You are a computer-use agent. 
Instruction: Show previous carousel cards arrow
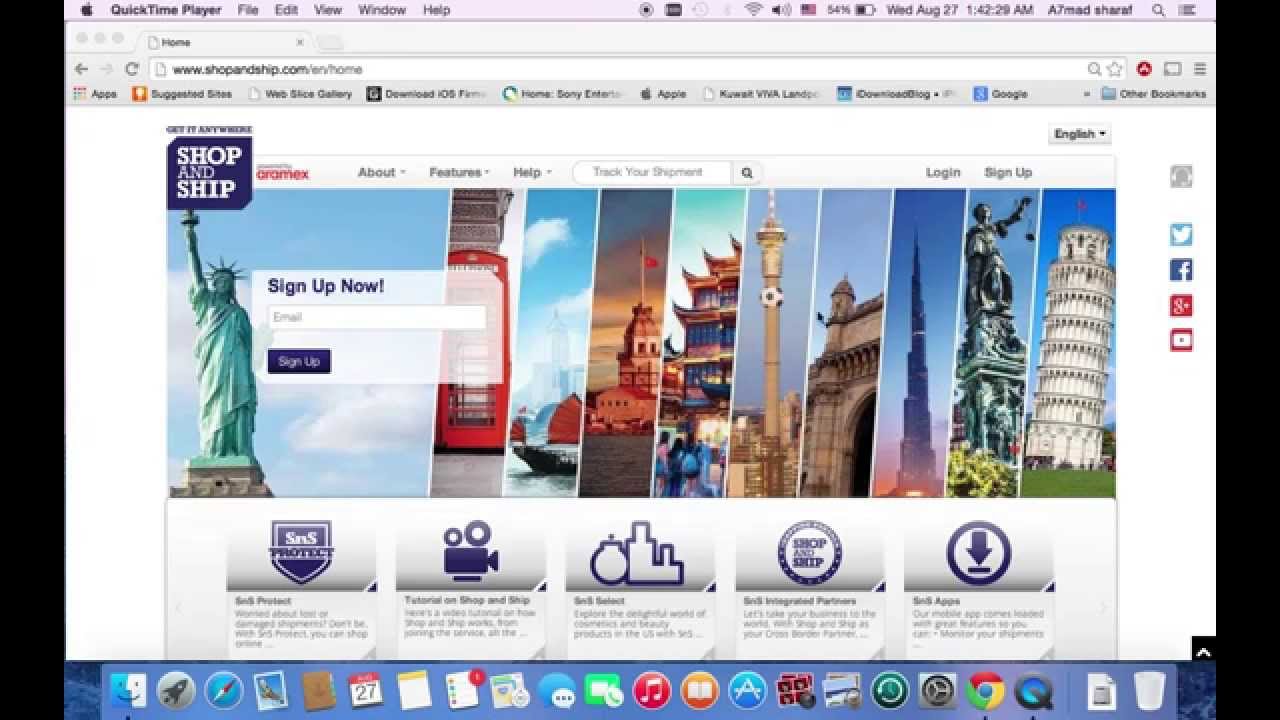tap(179, 607)
